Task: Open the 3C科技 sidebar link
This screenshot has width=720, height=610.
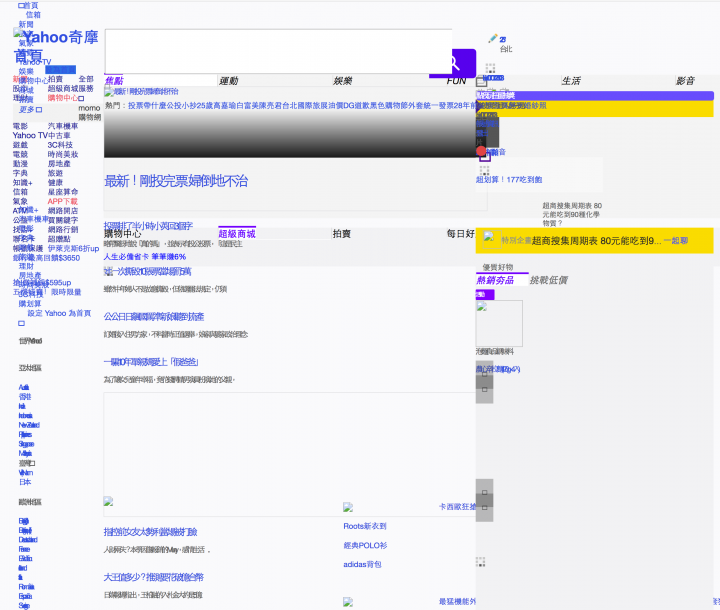Action: (60, 145)
